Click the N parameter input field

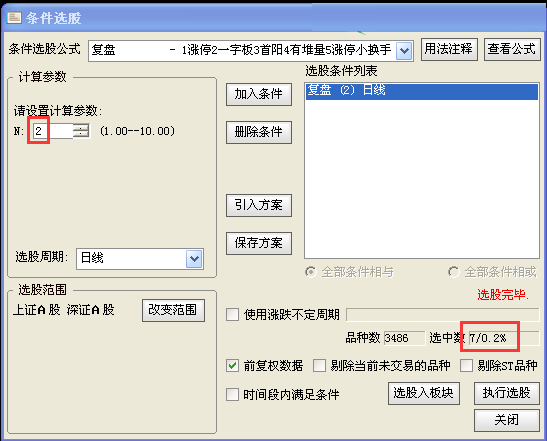(53, 131)
